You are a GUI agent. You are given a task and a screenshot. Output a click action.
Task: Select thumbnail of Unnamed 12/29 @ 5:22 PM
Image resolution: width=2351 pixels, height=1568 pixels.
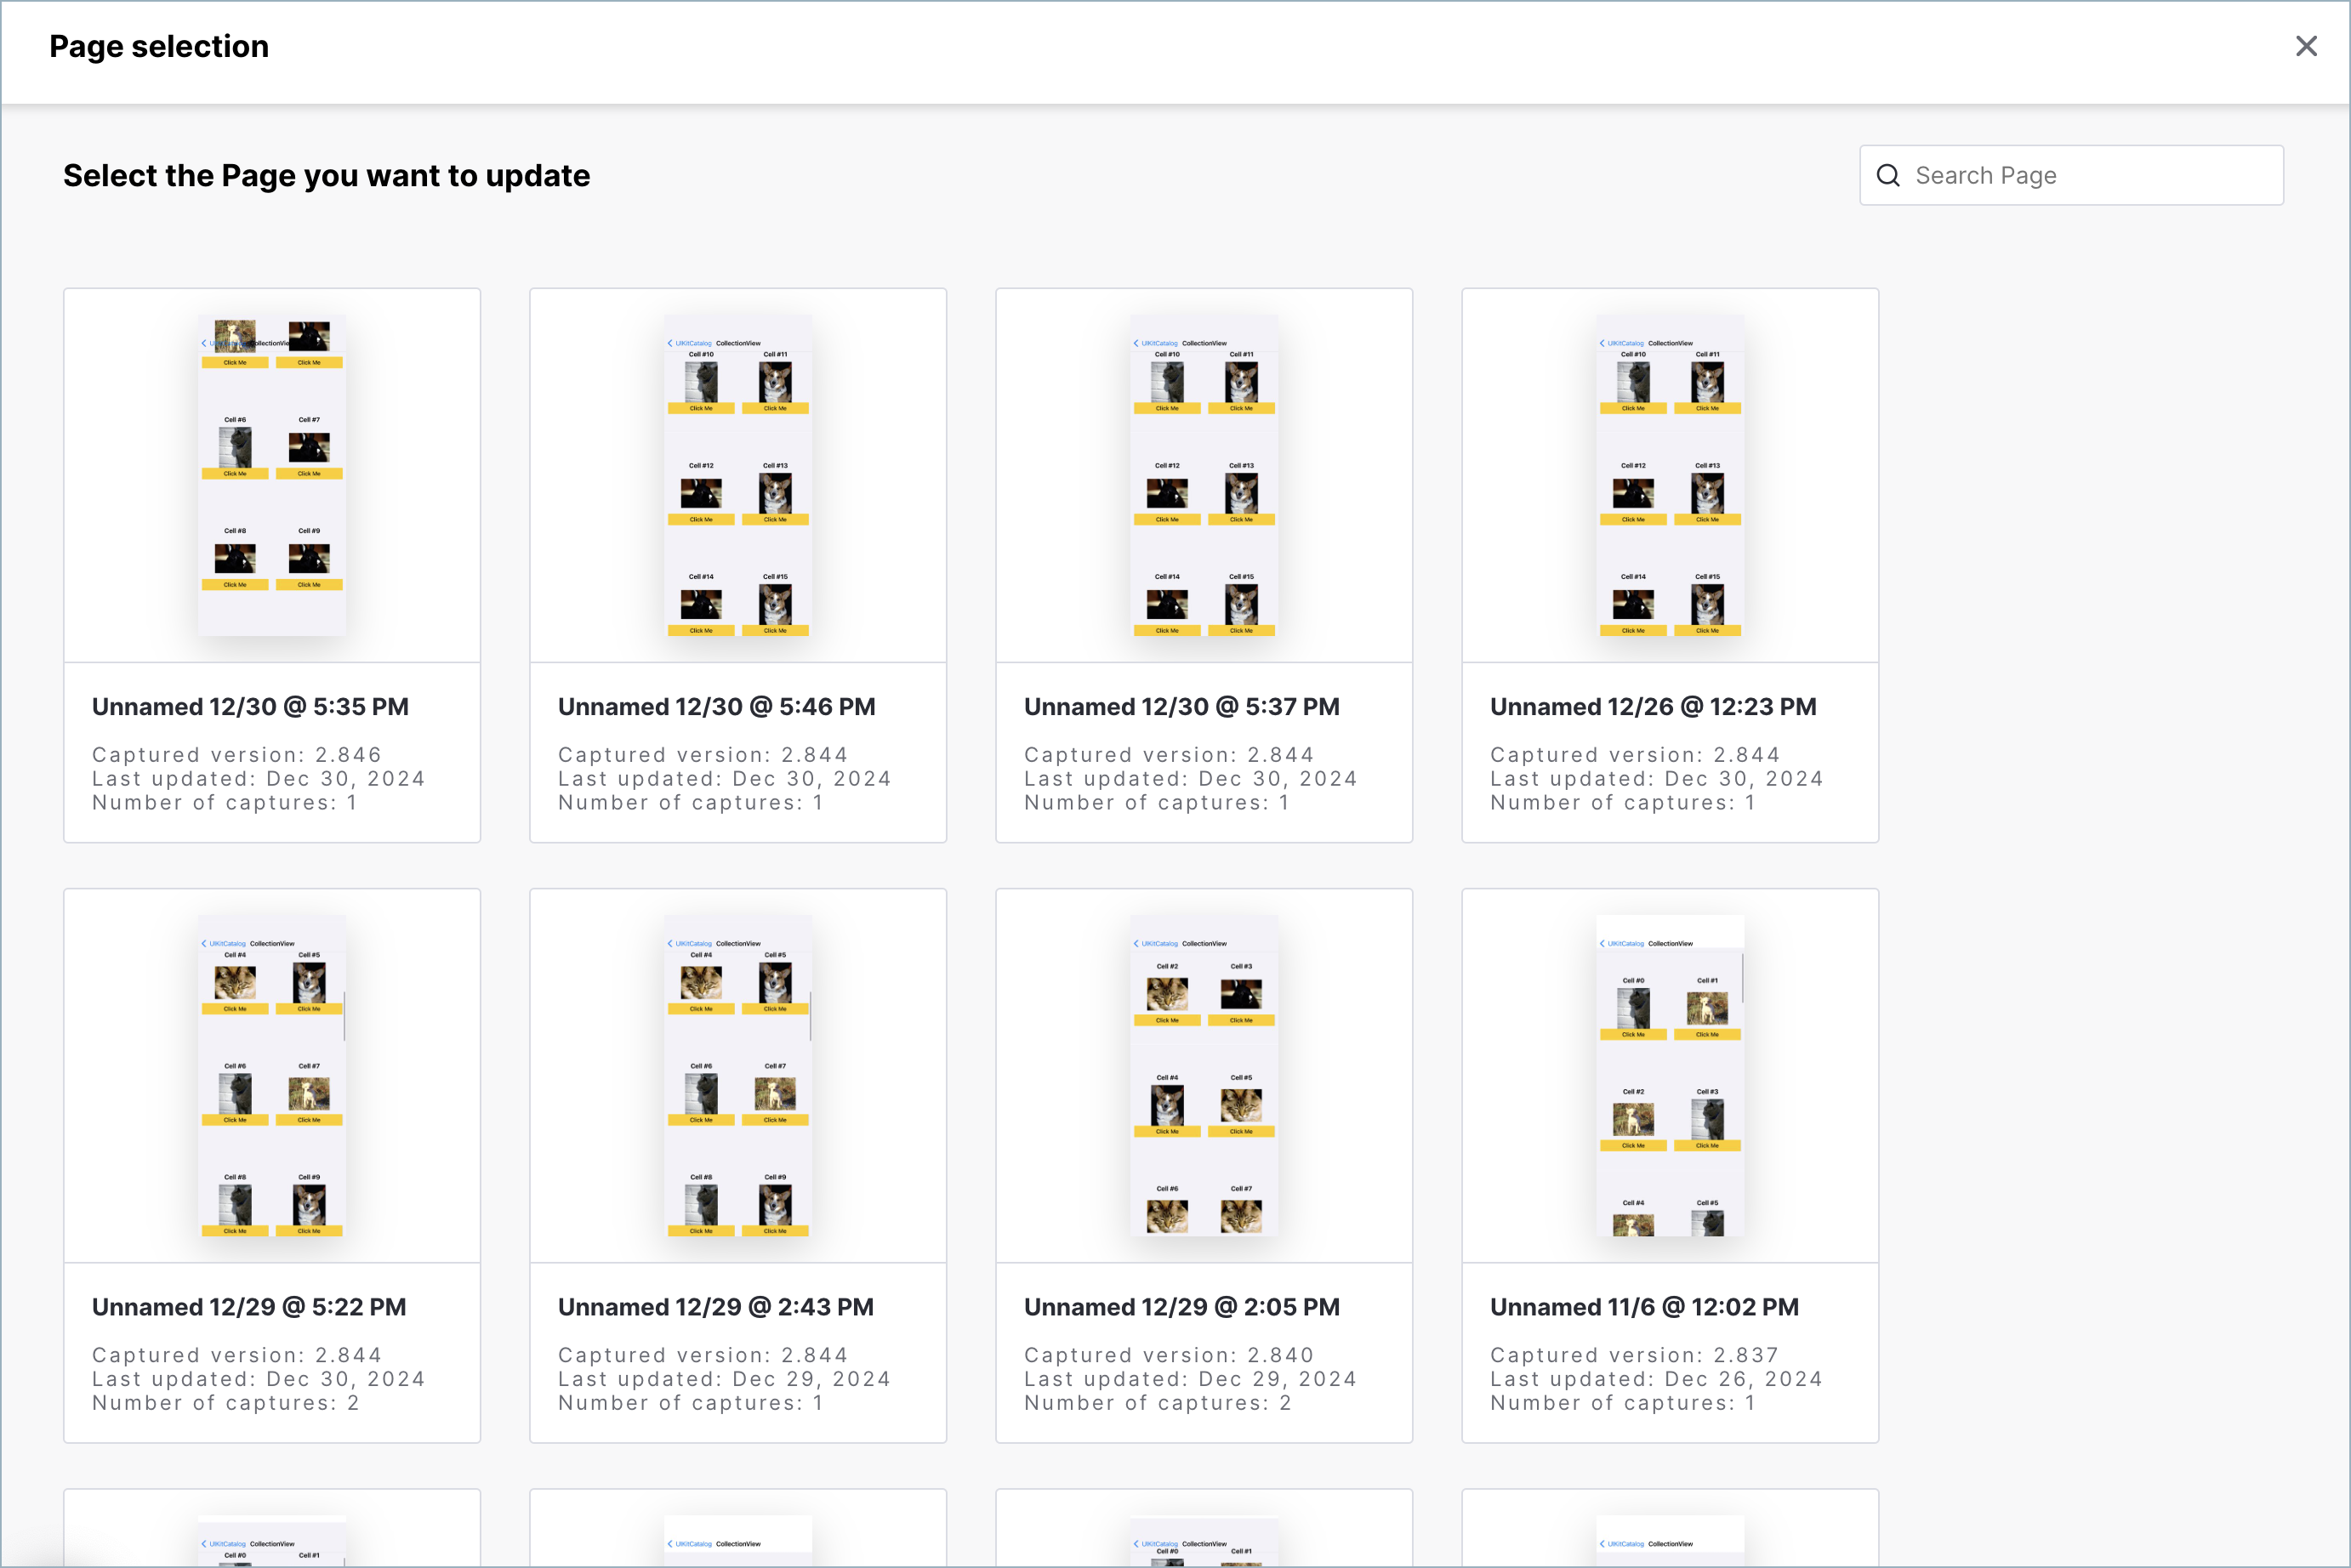pos(272,1076)
